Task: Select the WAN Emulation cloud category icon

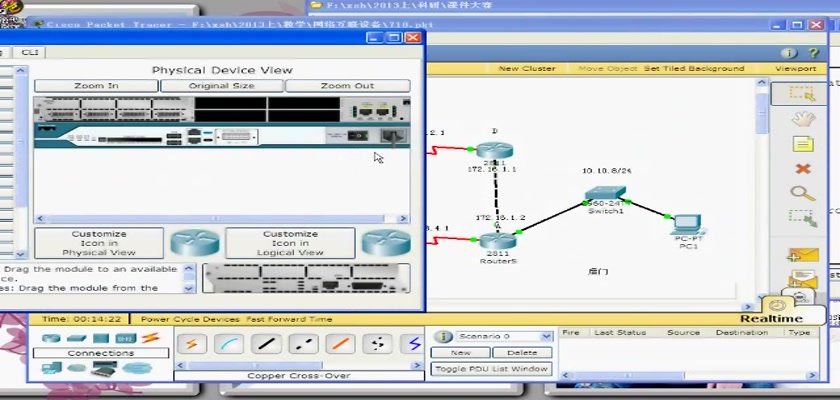Action: [77, 368]
